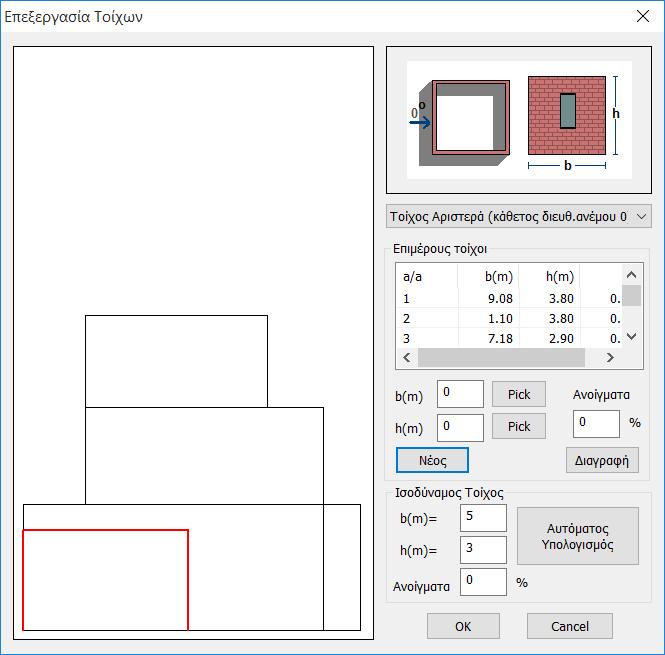Click the up arrow of list scrollbar

631,275
